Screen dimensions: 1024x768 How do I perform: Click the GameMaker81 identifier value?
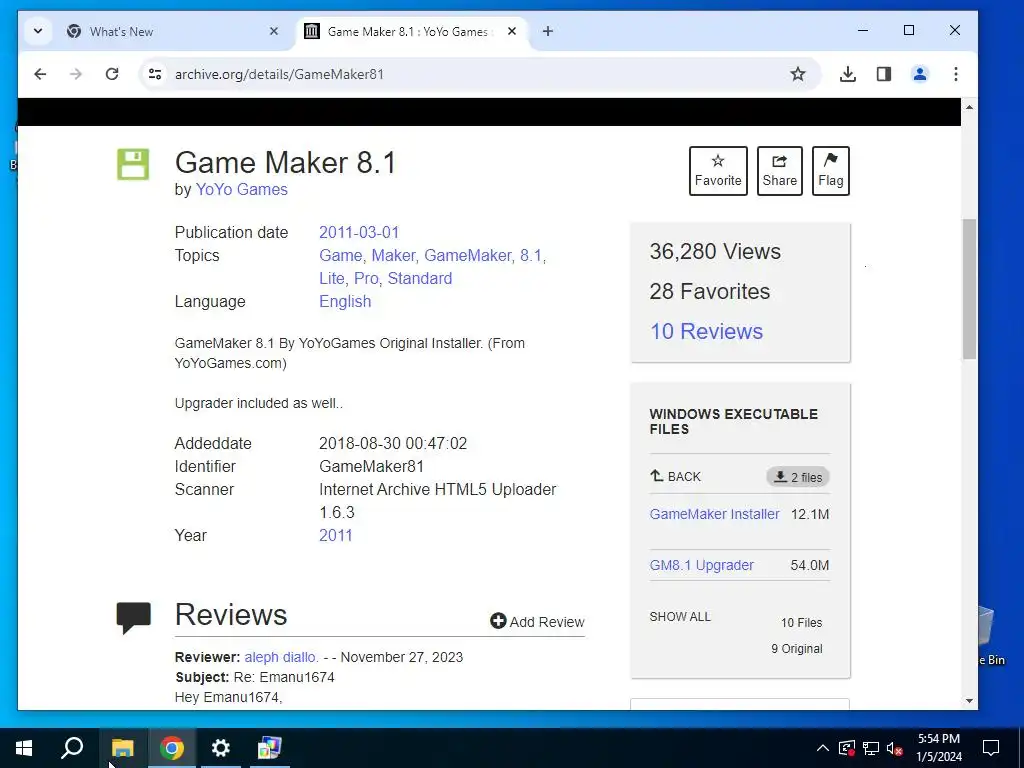pyautogui.click(x=371, y=466)
